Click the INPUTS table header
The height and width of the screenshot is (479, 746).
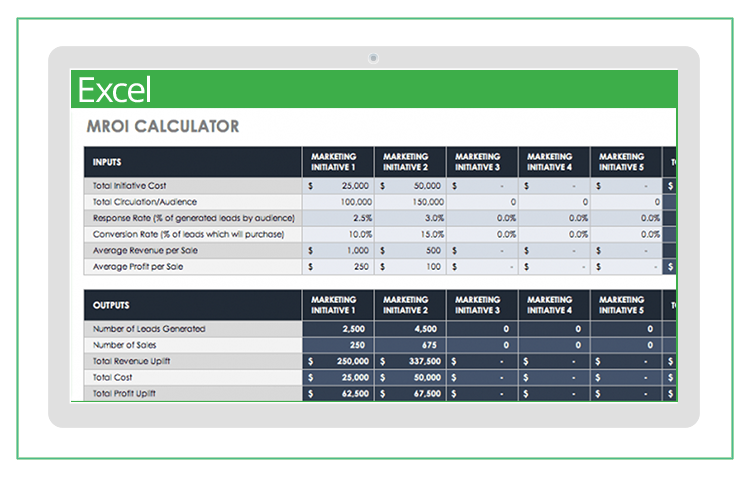click(108, 162)
